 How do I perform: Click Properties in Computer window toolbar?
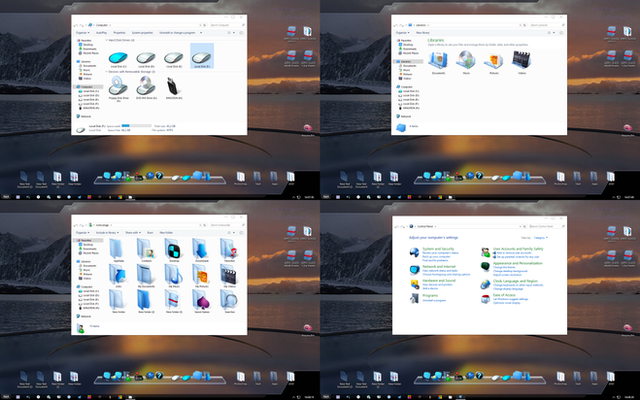[x=119, y=33]
